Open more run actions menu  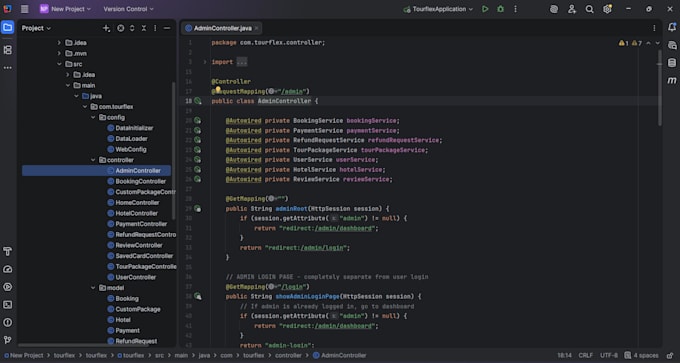coord(515,9)
